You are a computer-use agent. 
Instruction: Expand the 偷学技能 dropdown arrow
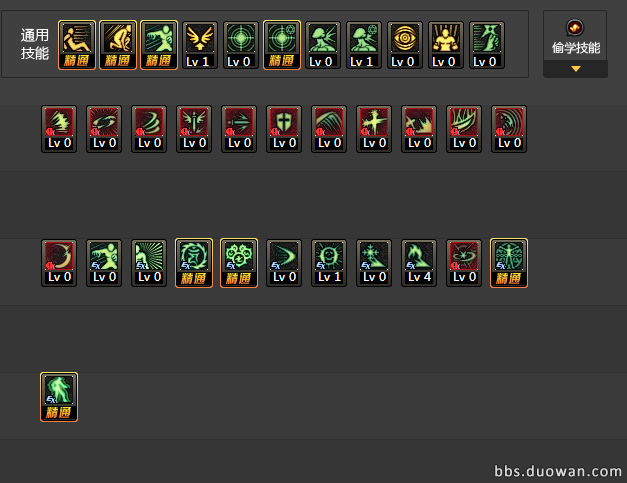point(576,69)
